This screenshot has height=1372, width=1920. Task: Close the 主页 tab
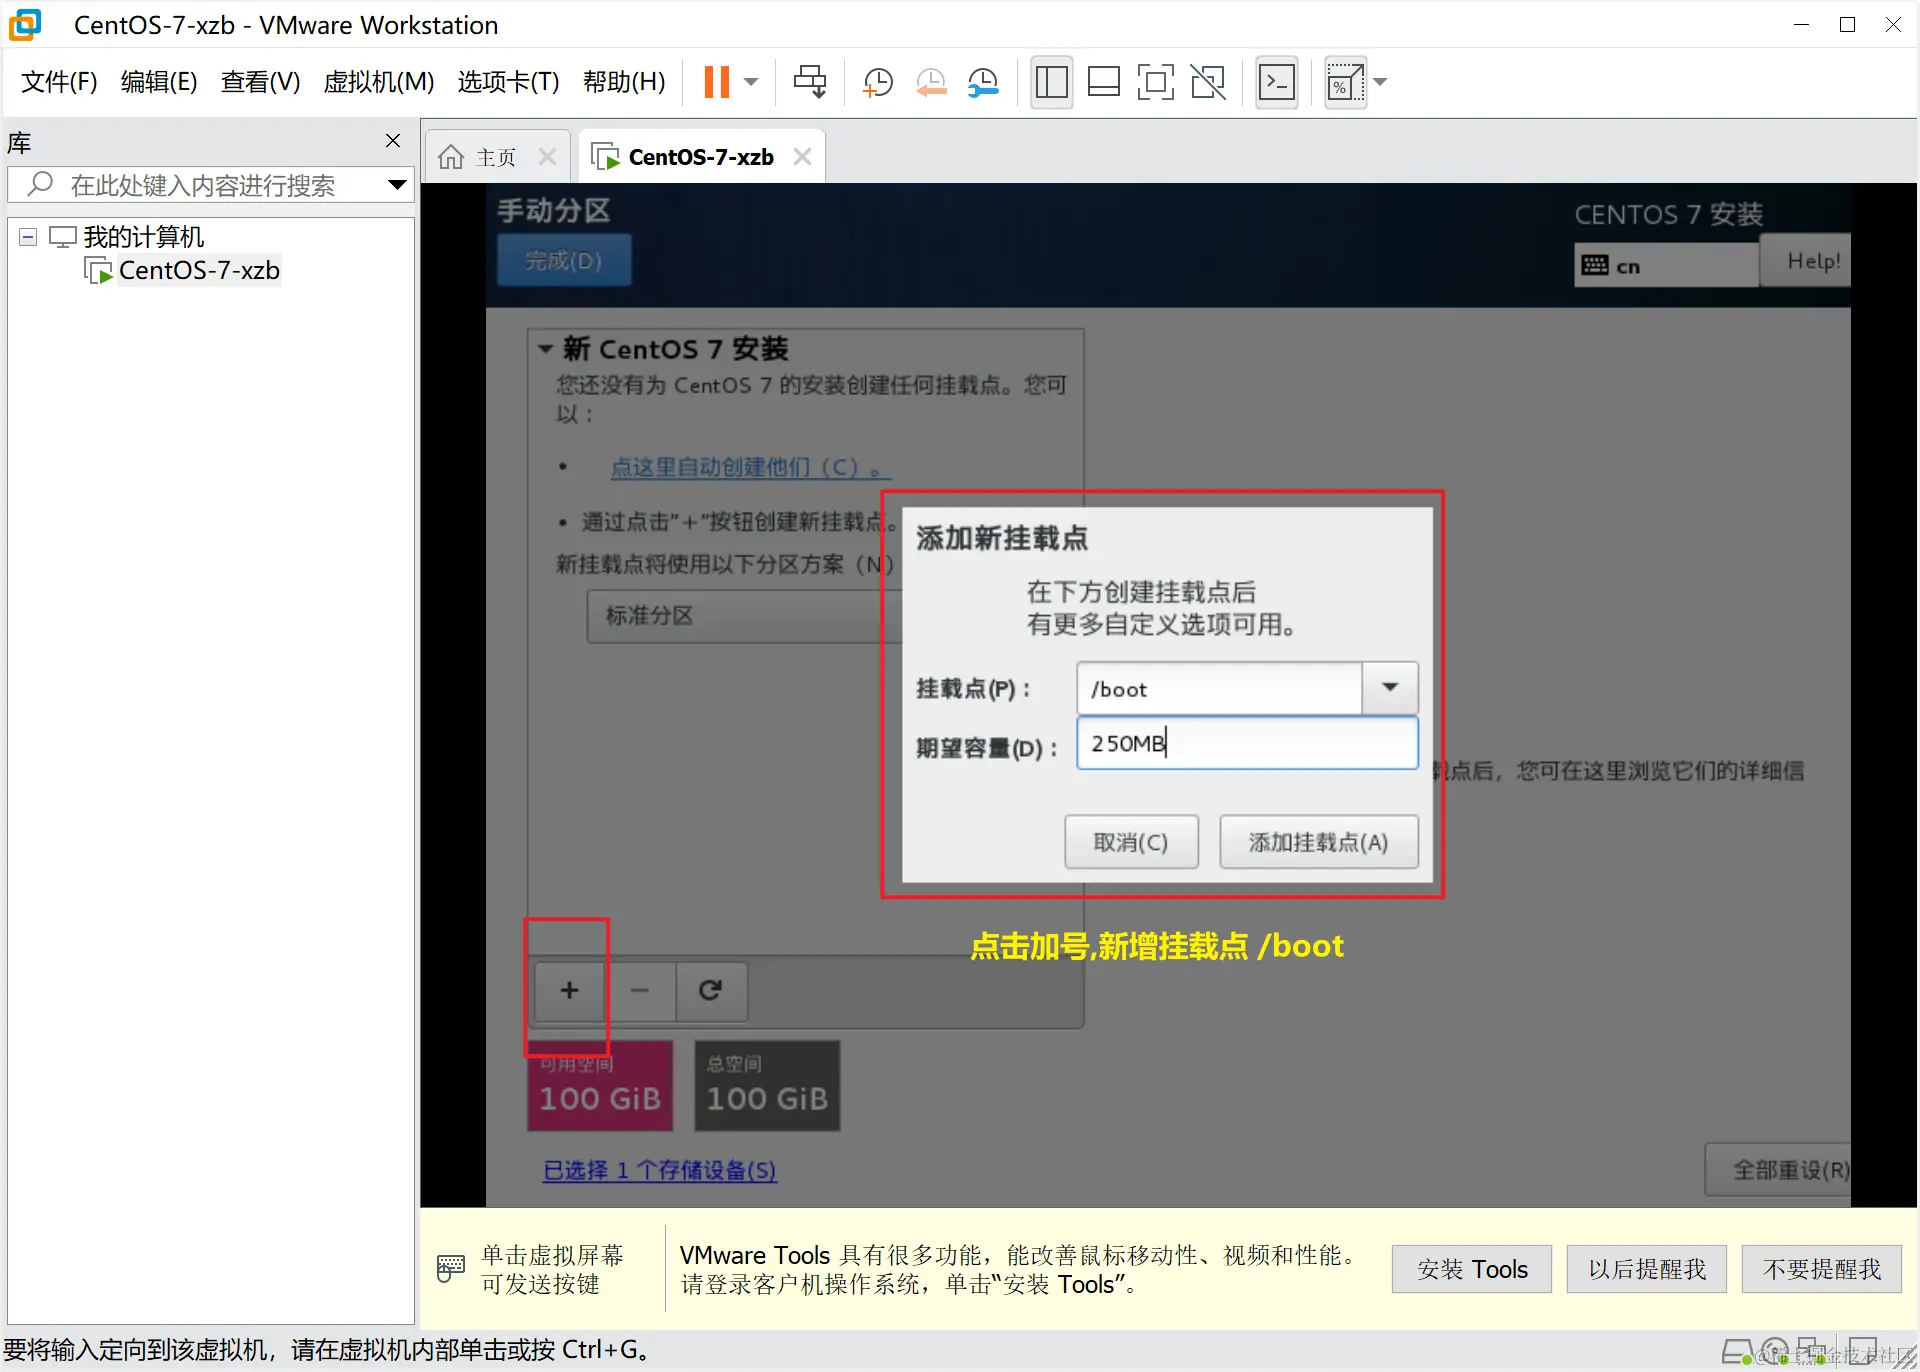click(547, 156)
